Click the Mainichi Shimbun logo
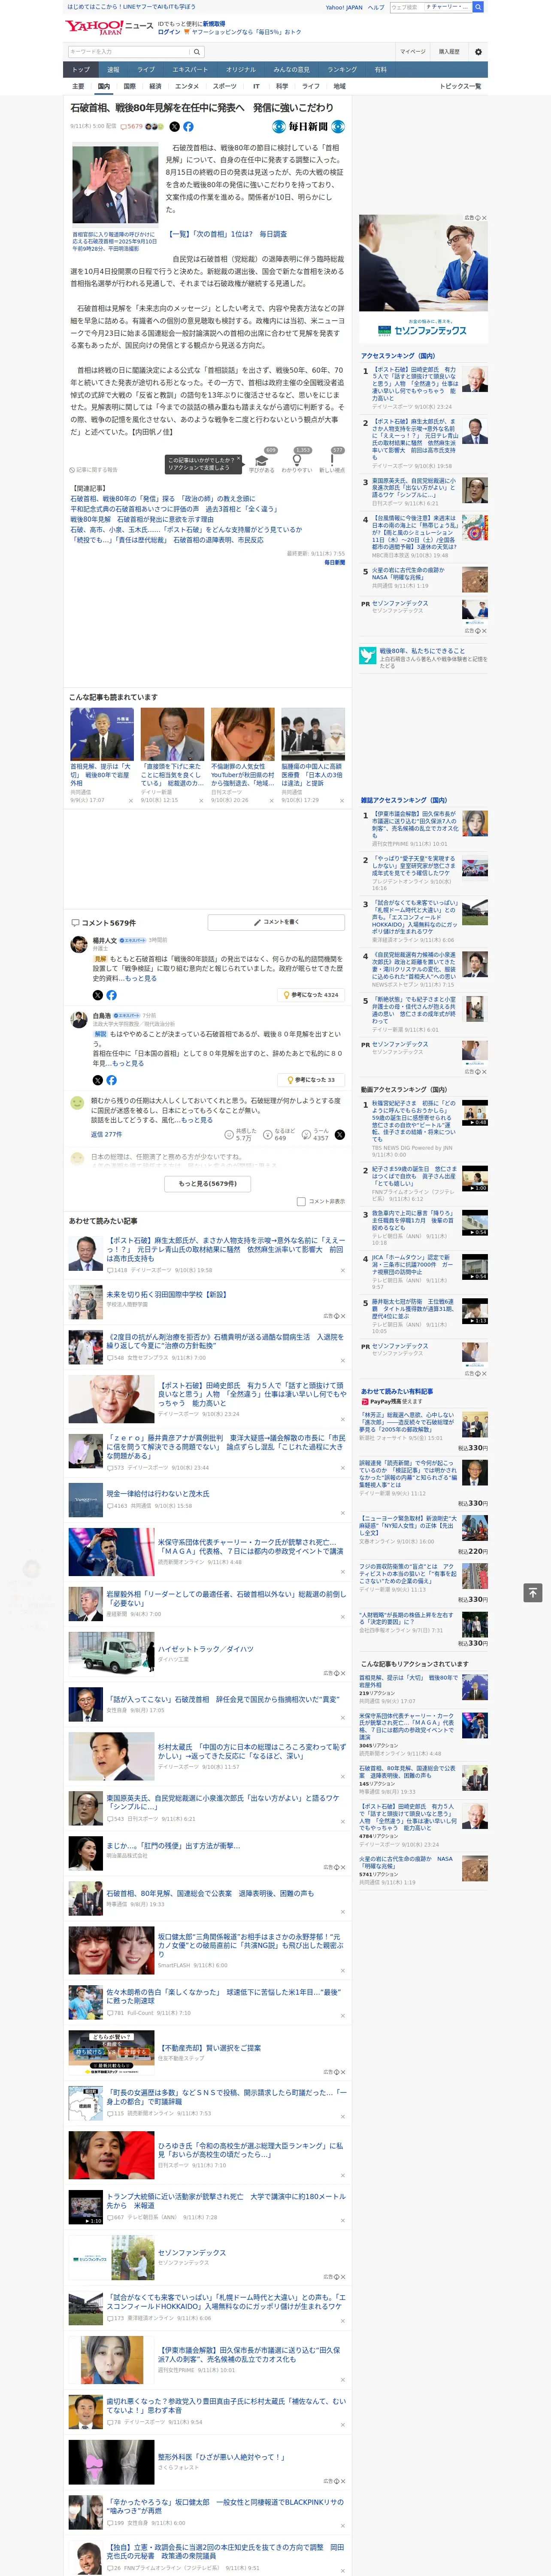 [309, 127]
